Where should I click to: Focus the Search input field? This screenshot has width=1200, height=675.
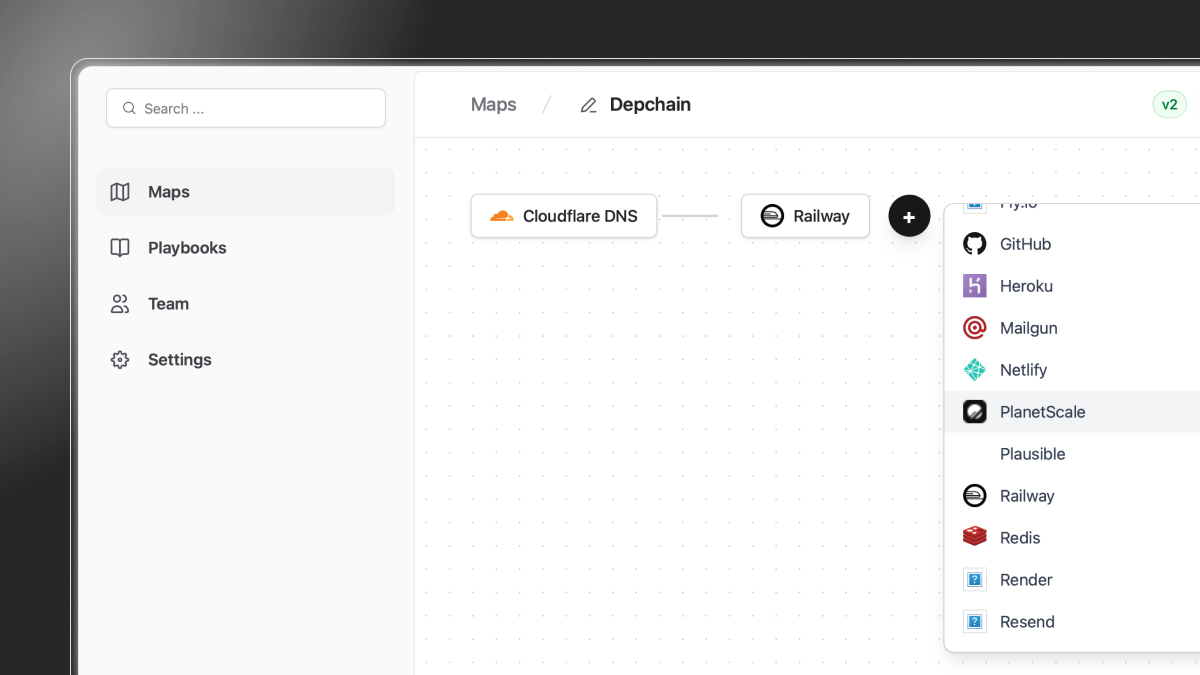(246, 108)
